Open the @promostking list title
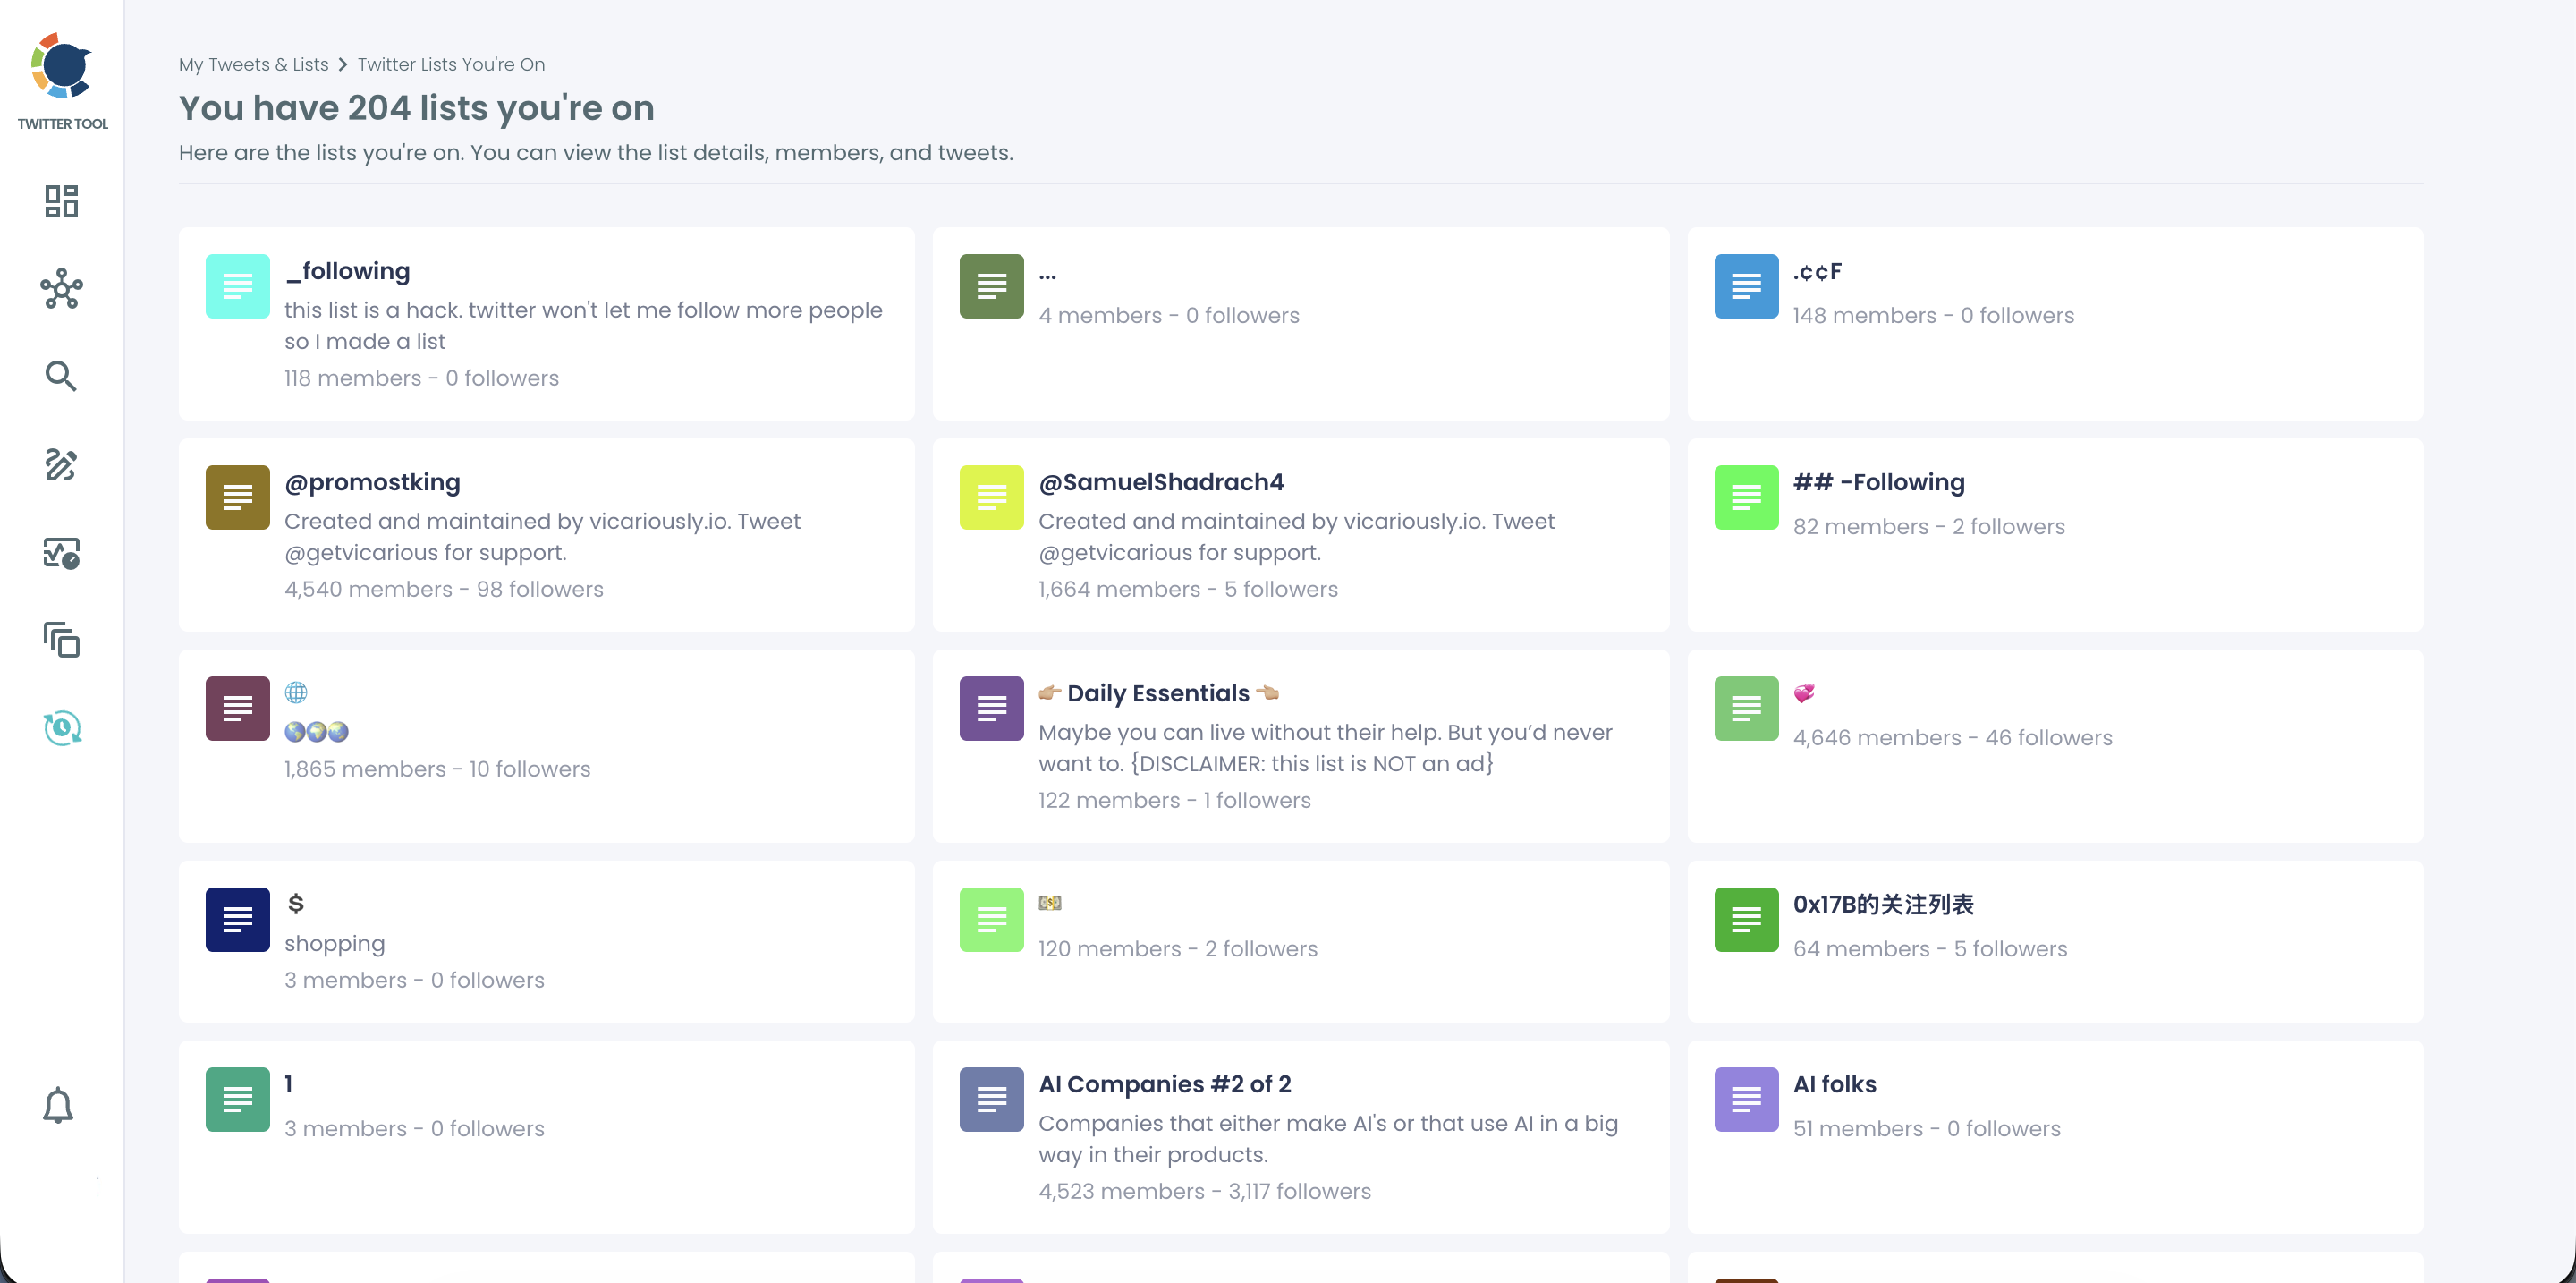2576x1283 pixels. click(x=373, y=482)
